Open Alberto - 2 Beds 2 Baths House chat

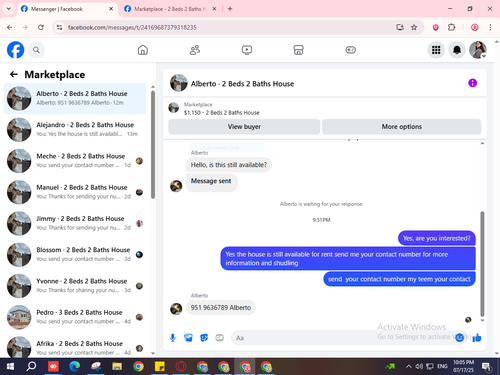point(75,98)
